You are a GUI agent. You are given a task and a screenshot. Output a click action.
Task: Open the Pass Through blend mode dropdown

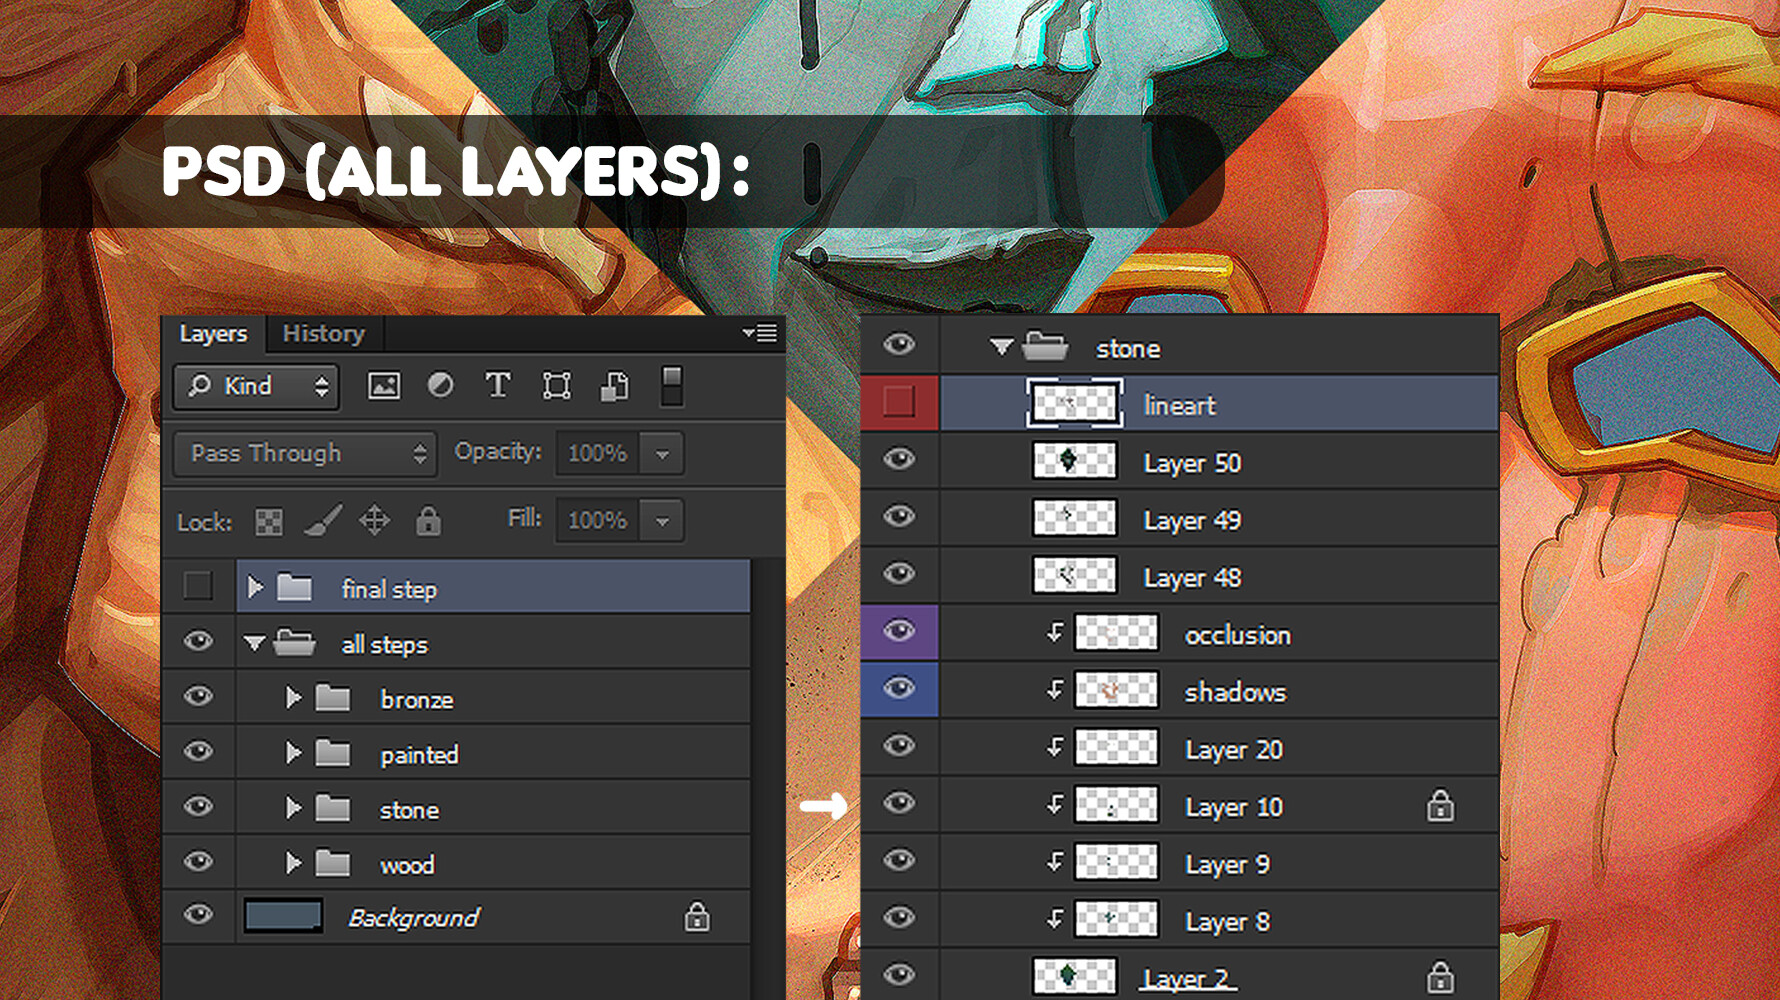pyautogui.click(x=303, y=453)
